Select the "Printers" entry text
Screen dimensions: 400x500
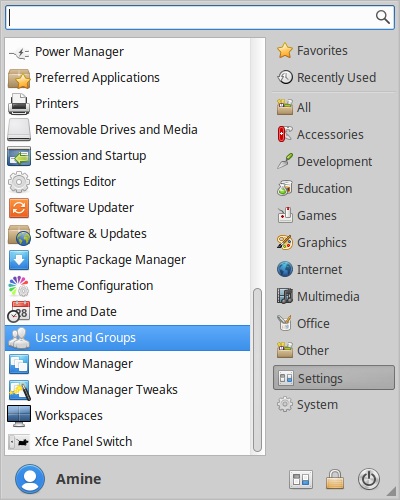pyautogui.click(x=57, y=104)
